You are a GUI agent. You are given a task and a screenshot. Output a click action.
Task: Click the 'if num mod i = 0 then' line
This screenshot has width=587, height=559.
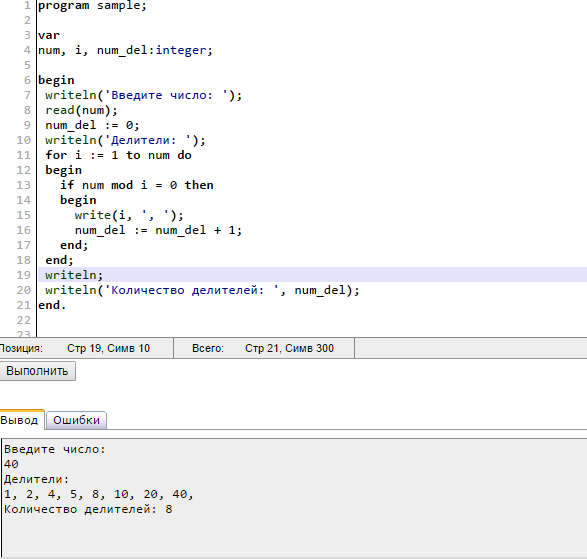[x=137, y=185]
